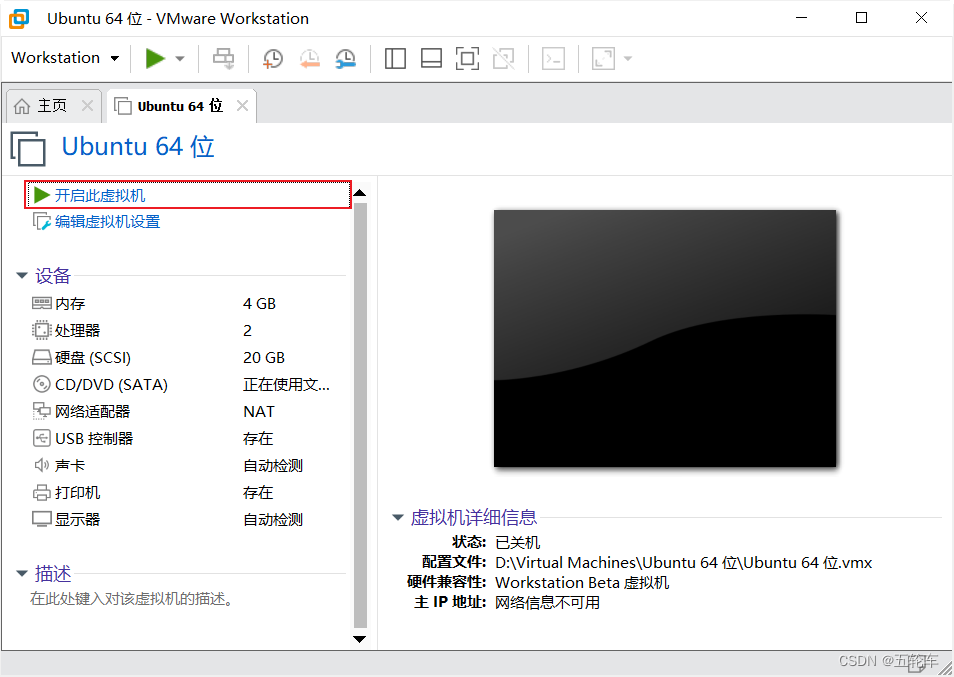The image size is (954, 677).
Task: Toggle the thumbnail bar visibility icon
Action: coord(431,58)
